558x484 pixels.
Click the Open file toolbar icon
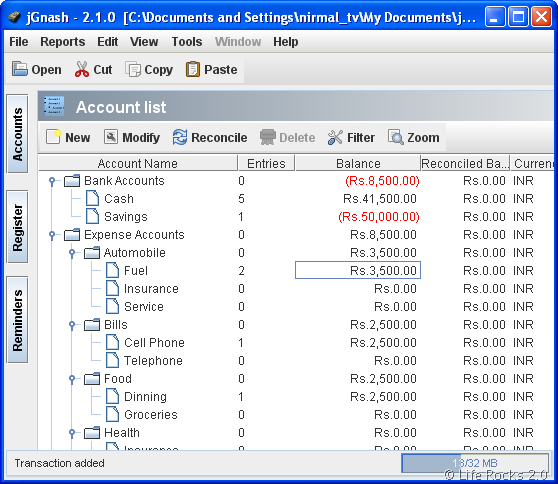click(x=20, y=69)
